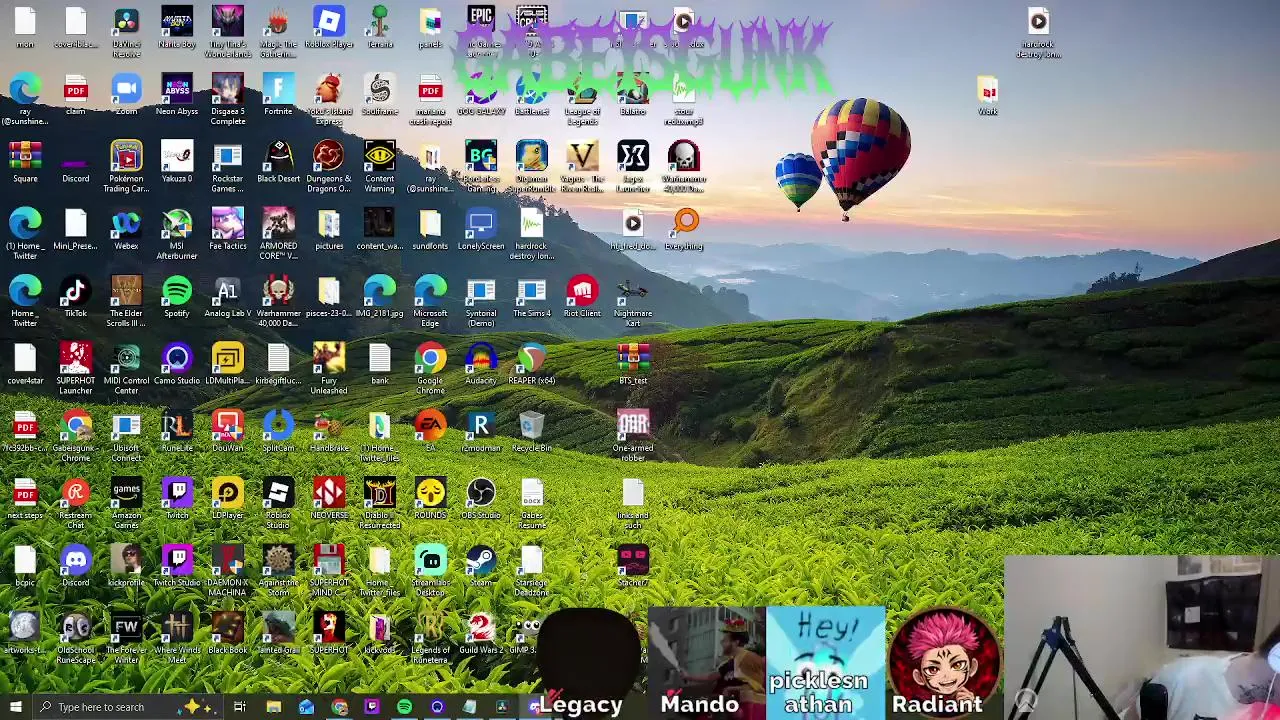Select the Nightmare Kart shortcut

pyautogui.click(x=633, y=301)
